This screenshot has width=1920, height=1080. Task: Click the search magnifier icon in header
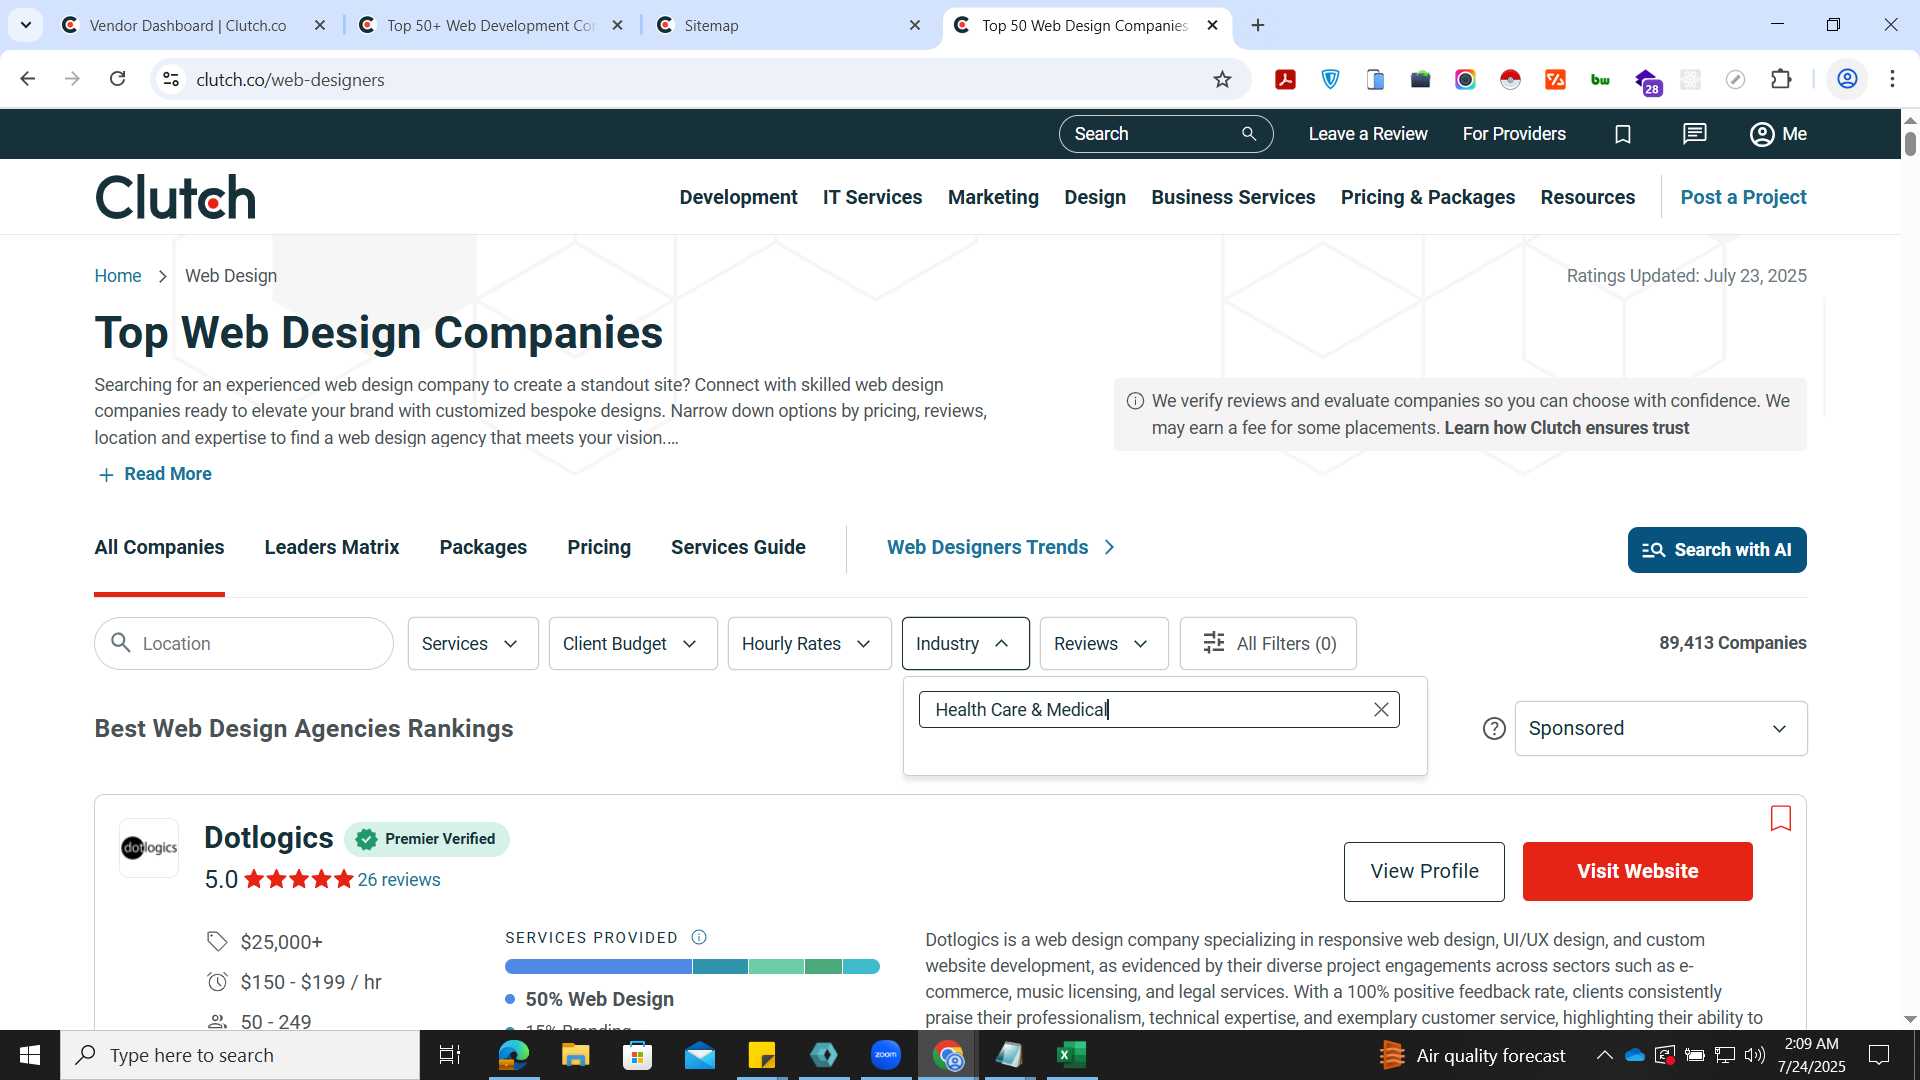[1249, 134]
